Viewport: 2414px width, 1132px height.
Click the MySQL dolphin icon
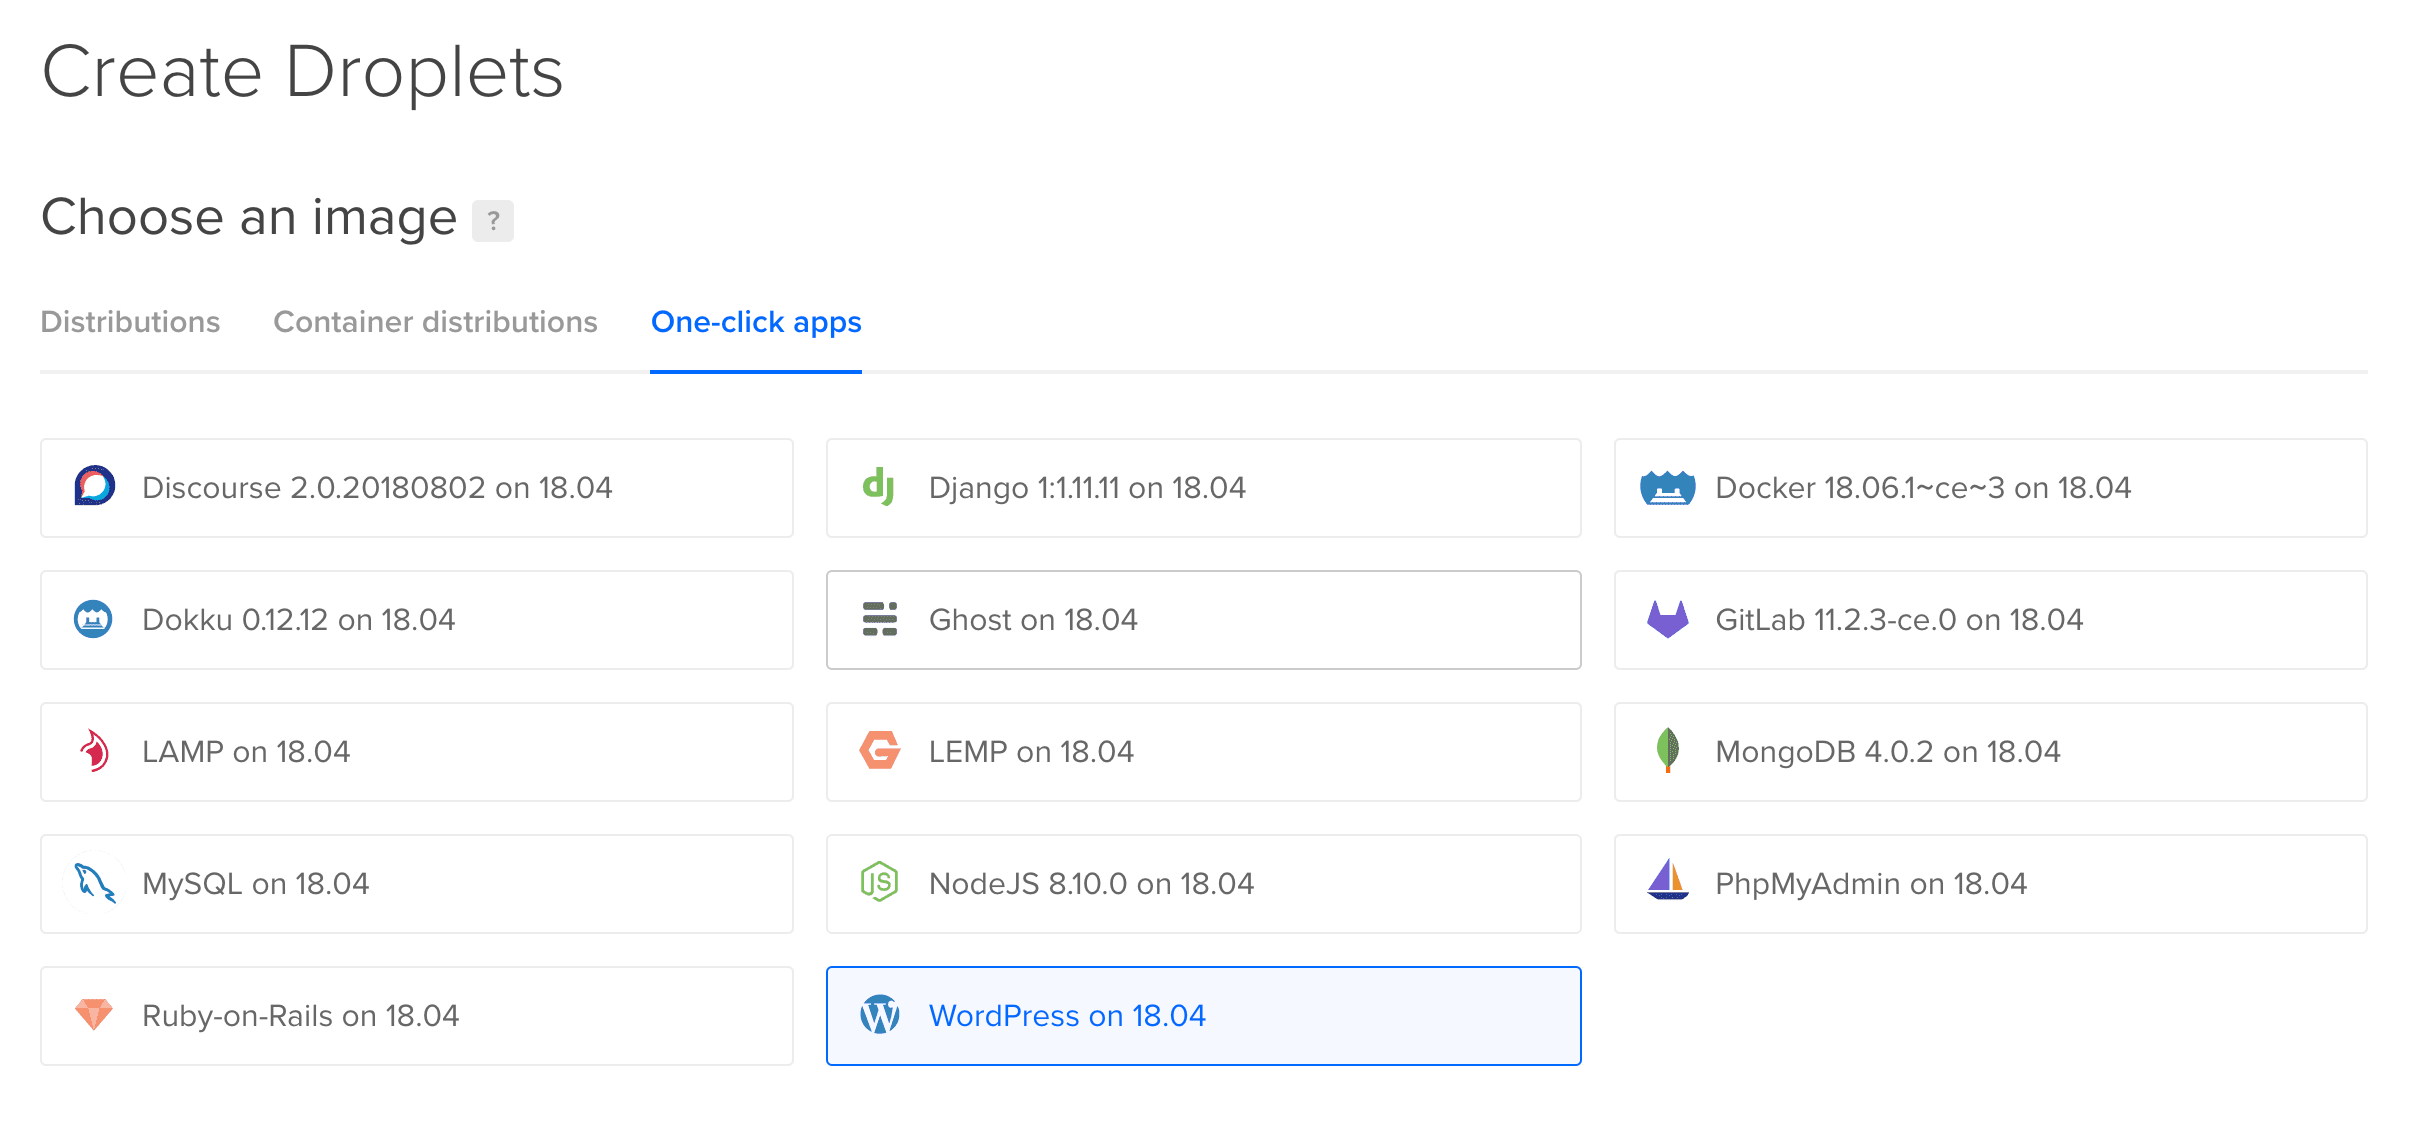click(x=94, y=883)
